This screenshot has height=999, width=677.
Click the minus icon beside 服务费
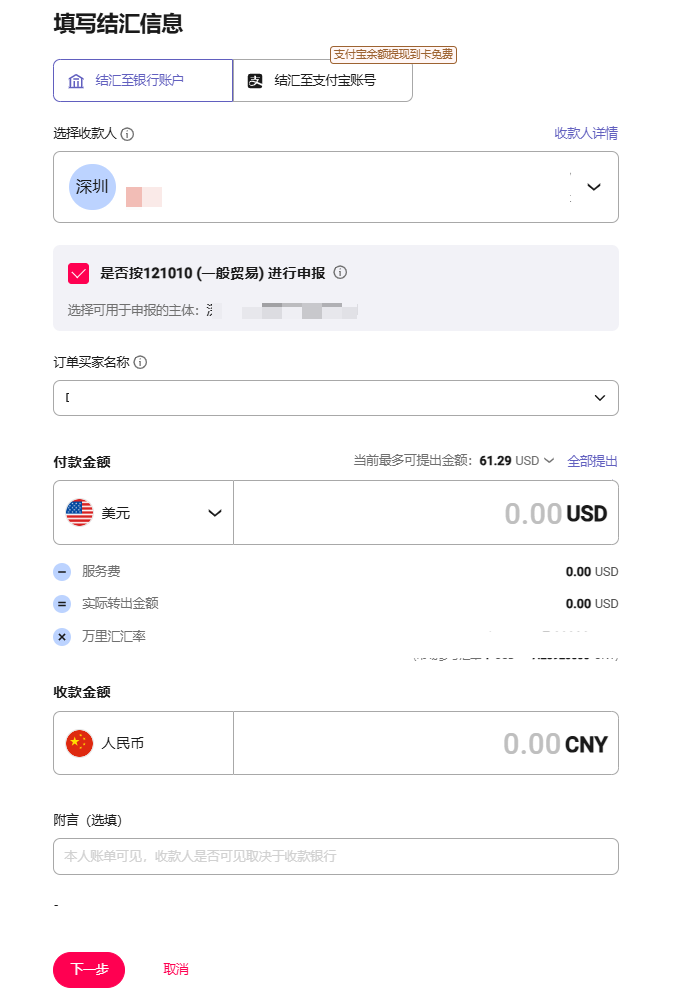point(62,571)
